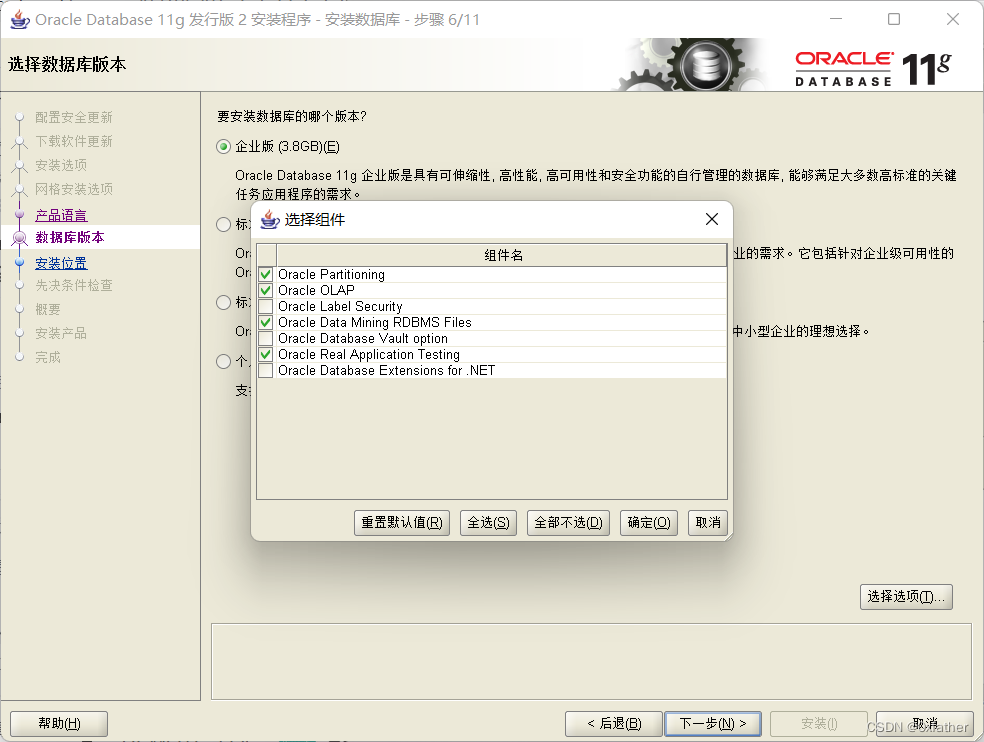Click the 帮助(H) button

pos(58,723)
